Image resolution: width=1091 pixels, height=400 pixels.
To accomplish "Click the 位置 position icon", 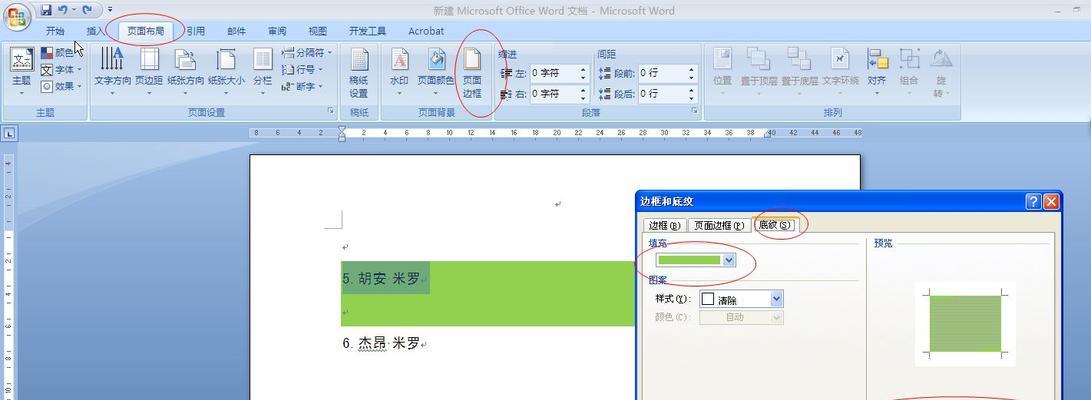I will pos(722,58).
